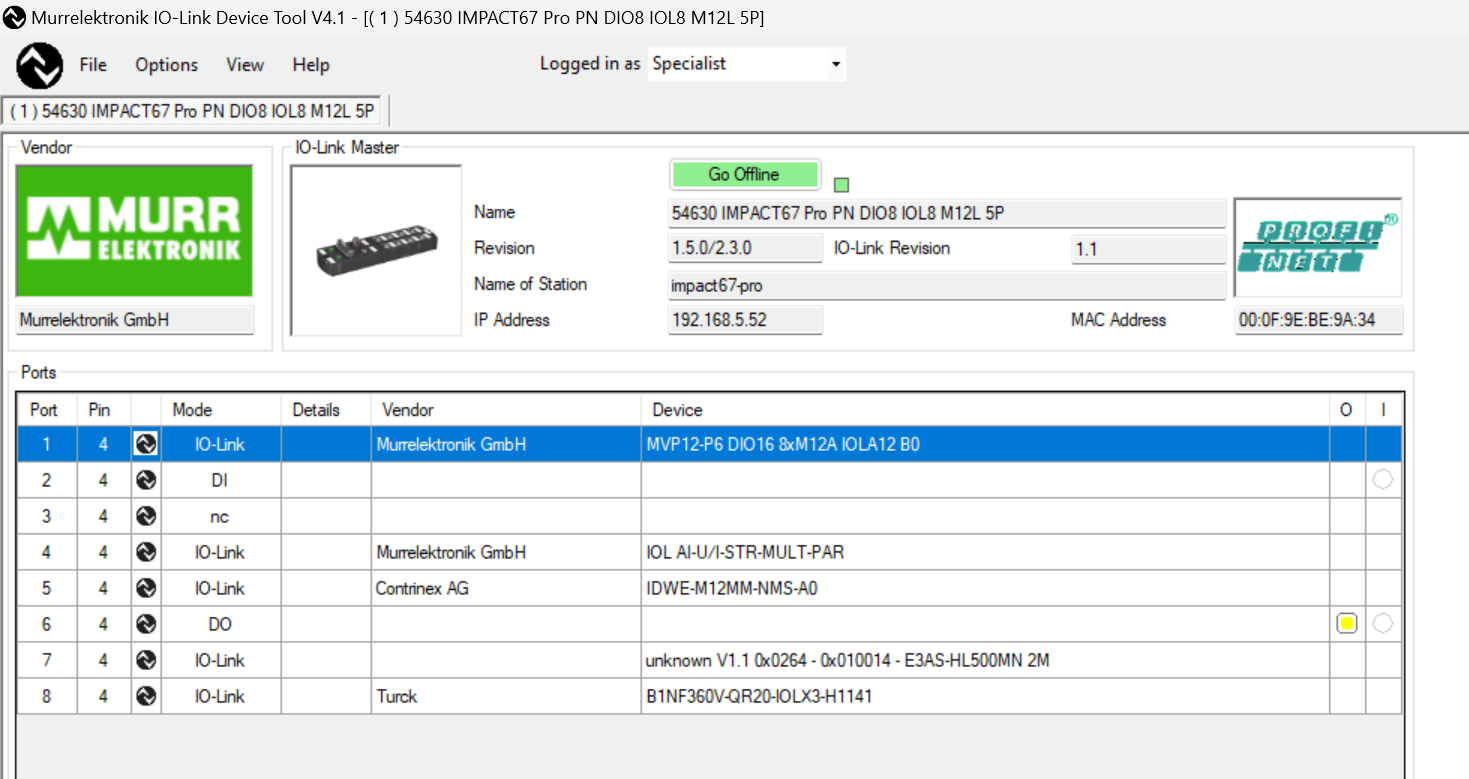Open the File menu

coord(93,65)
